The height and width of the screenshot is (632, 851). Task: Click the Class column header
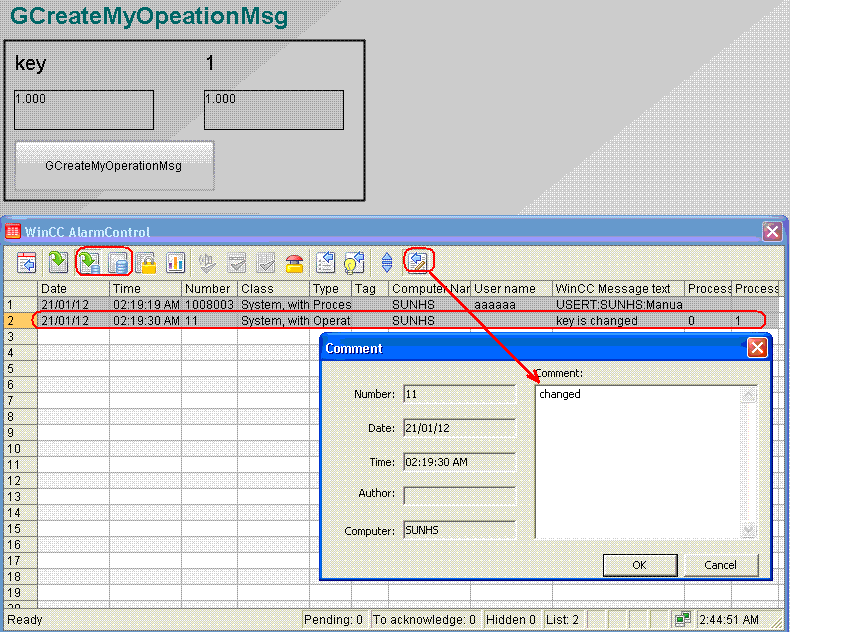click(x=274, y=288)
